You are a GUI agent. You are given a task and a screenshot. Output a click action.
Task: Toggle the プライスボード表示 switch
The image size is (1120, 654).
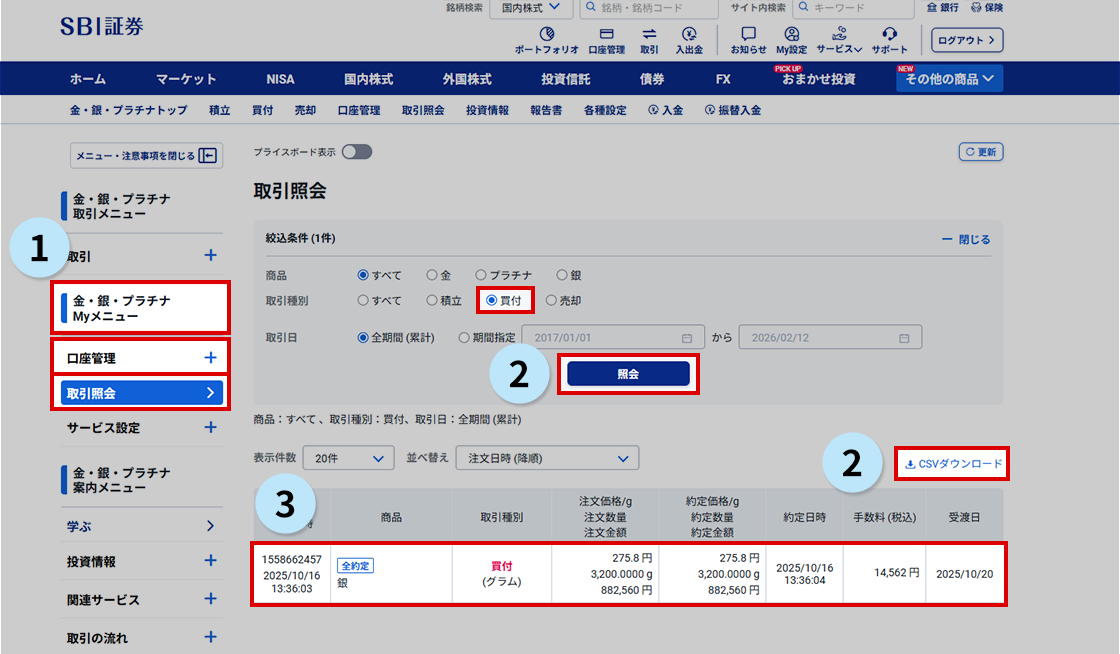[x=357, y=152]
